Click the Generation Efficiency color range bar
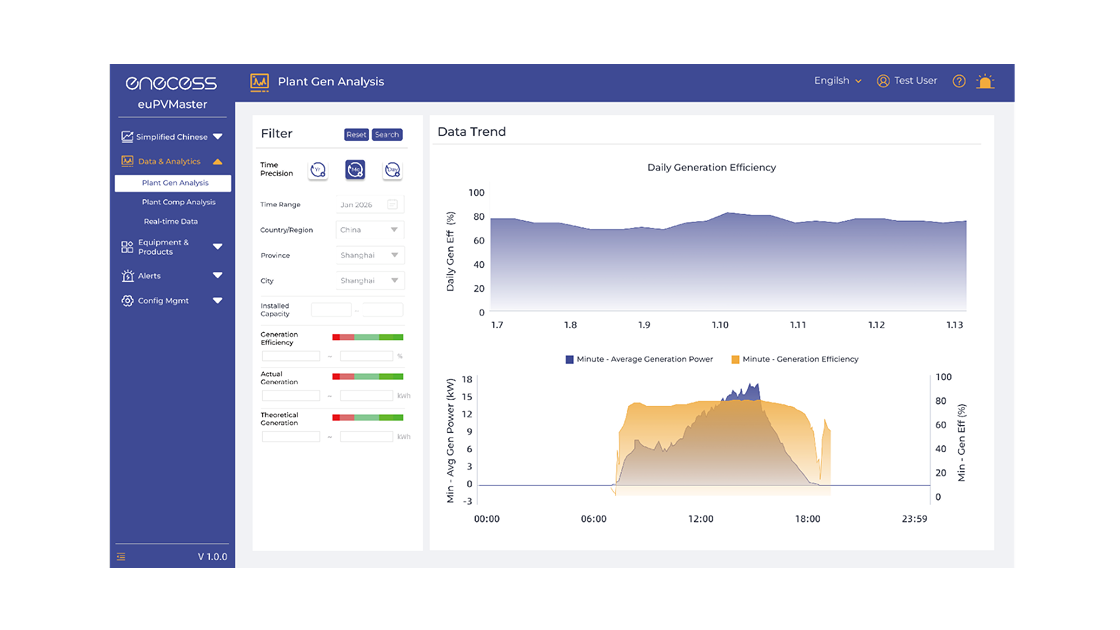Screen dimensions: 1120x630 [368, 337]
